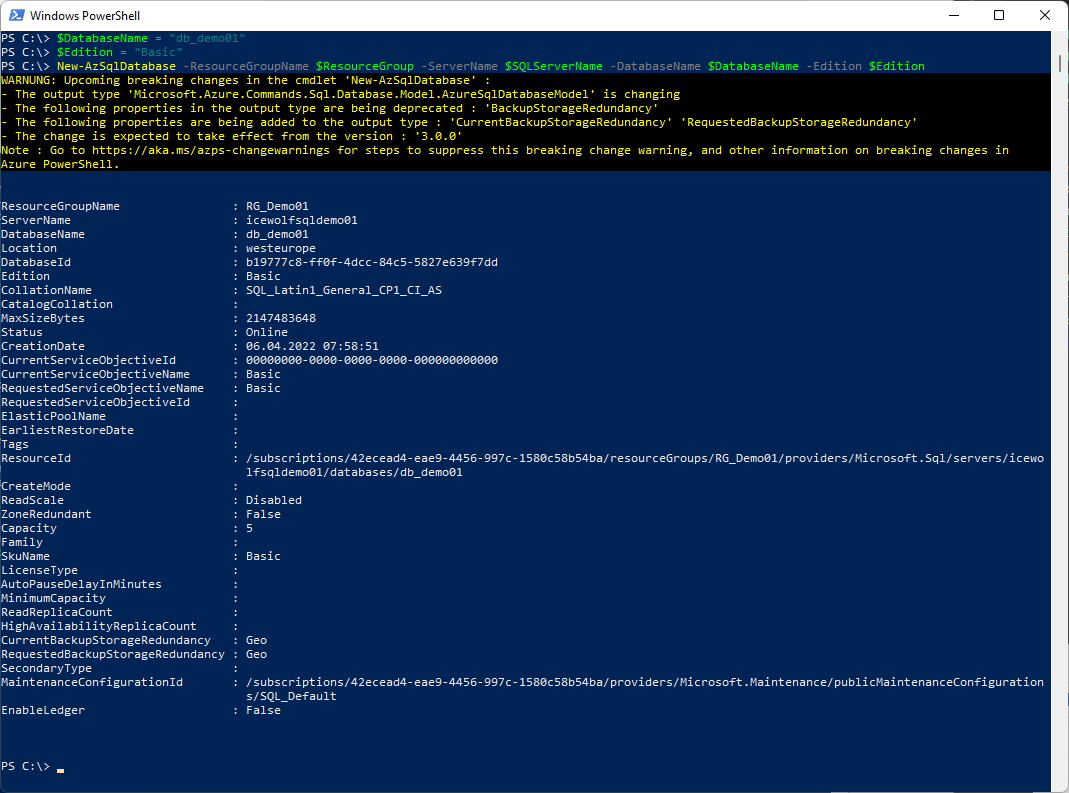Click the RequestedServiceObjectiveName value Basic
1069x793 pixels.
(x=263, y=388)
